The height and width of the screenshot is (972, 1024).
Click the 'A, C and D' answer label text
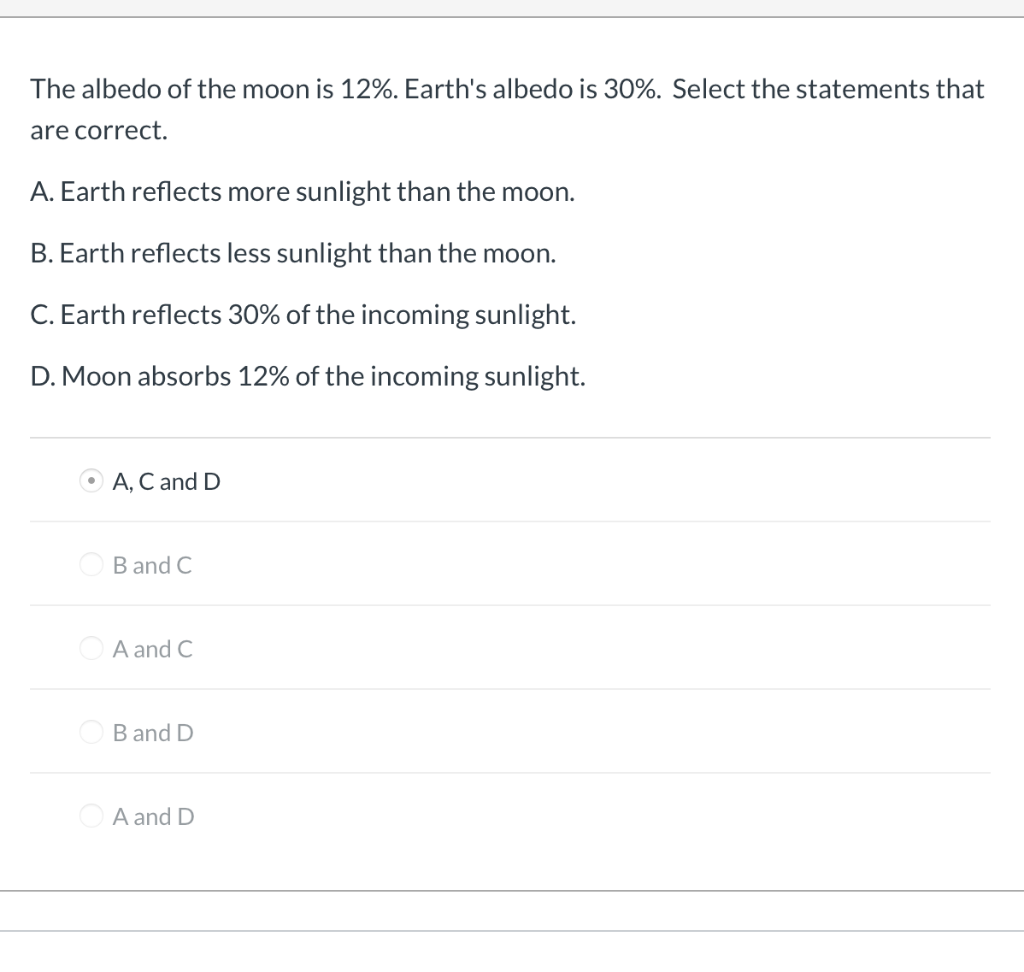pos(167,481)
